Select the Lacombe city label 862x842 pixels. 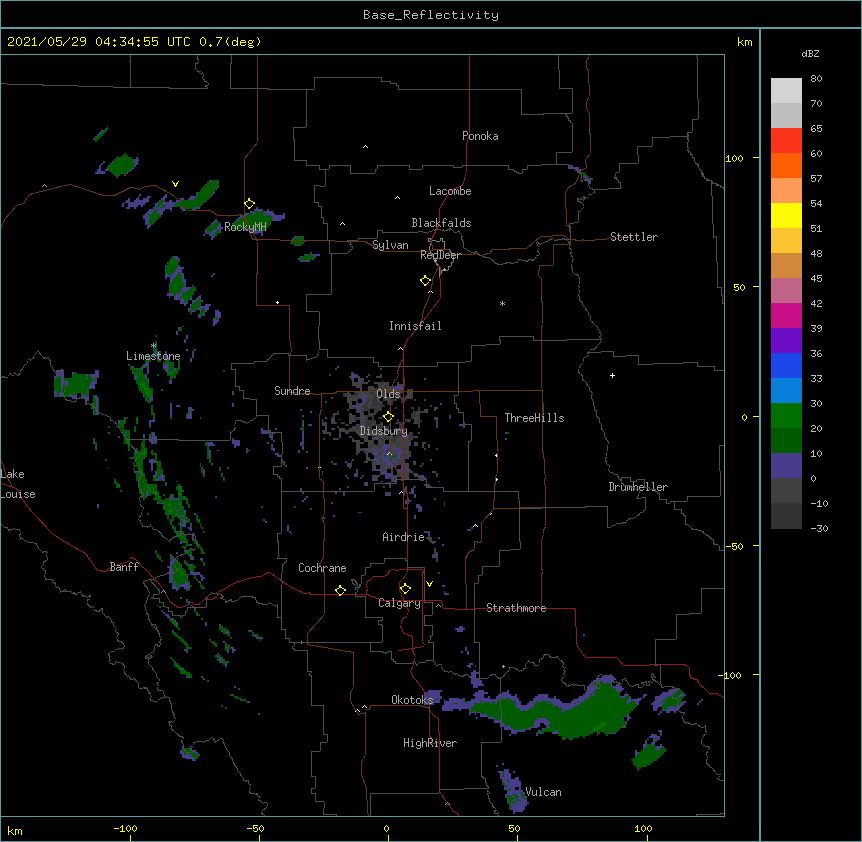pyautogui.click(x=450, y=191)
